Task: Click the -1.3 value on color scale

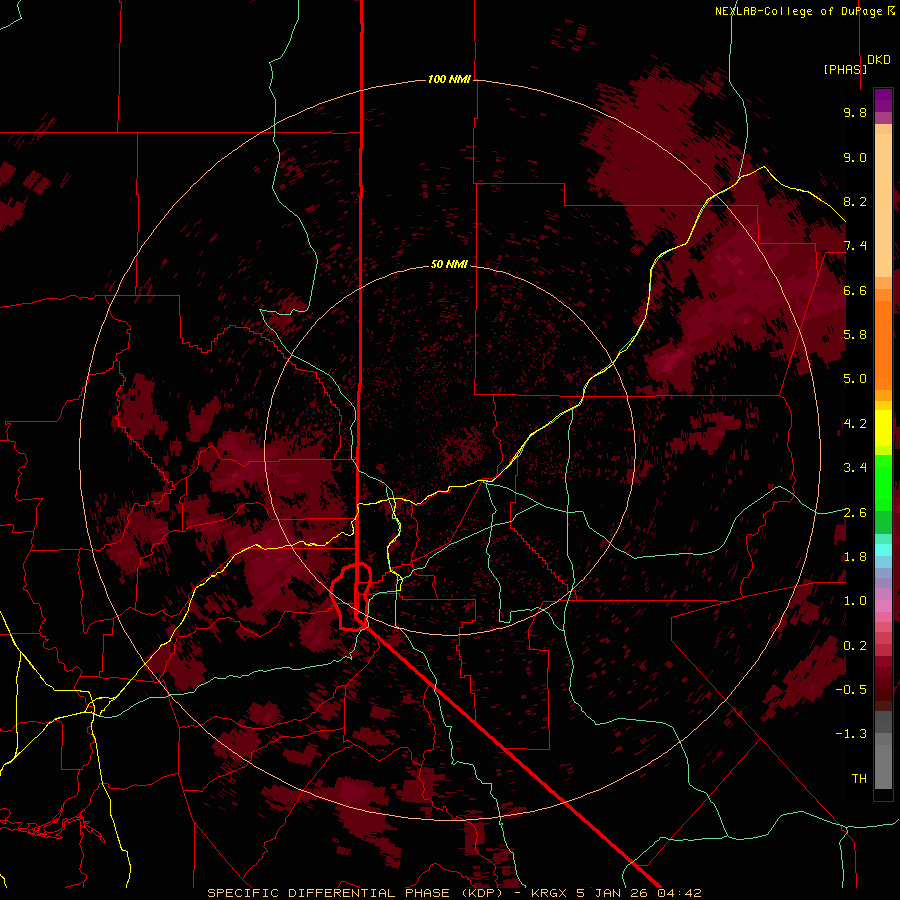Action: [851, 734]
